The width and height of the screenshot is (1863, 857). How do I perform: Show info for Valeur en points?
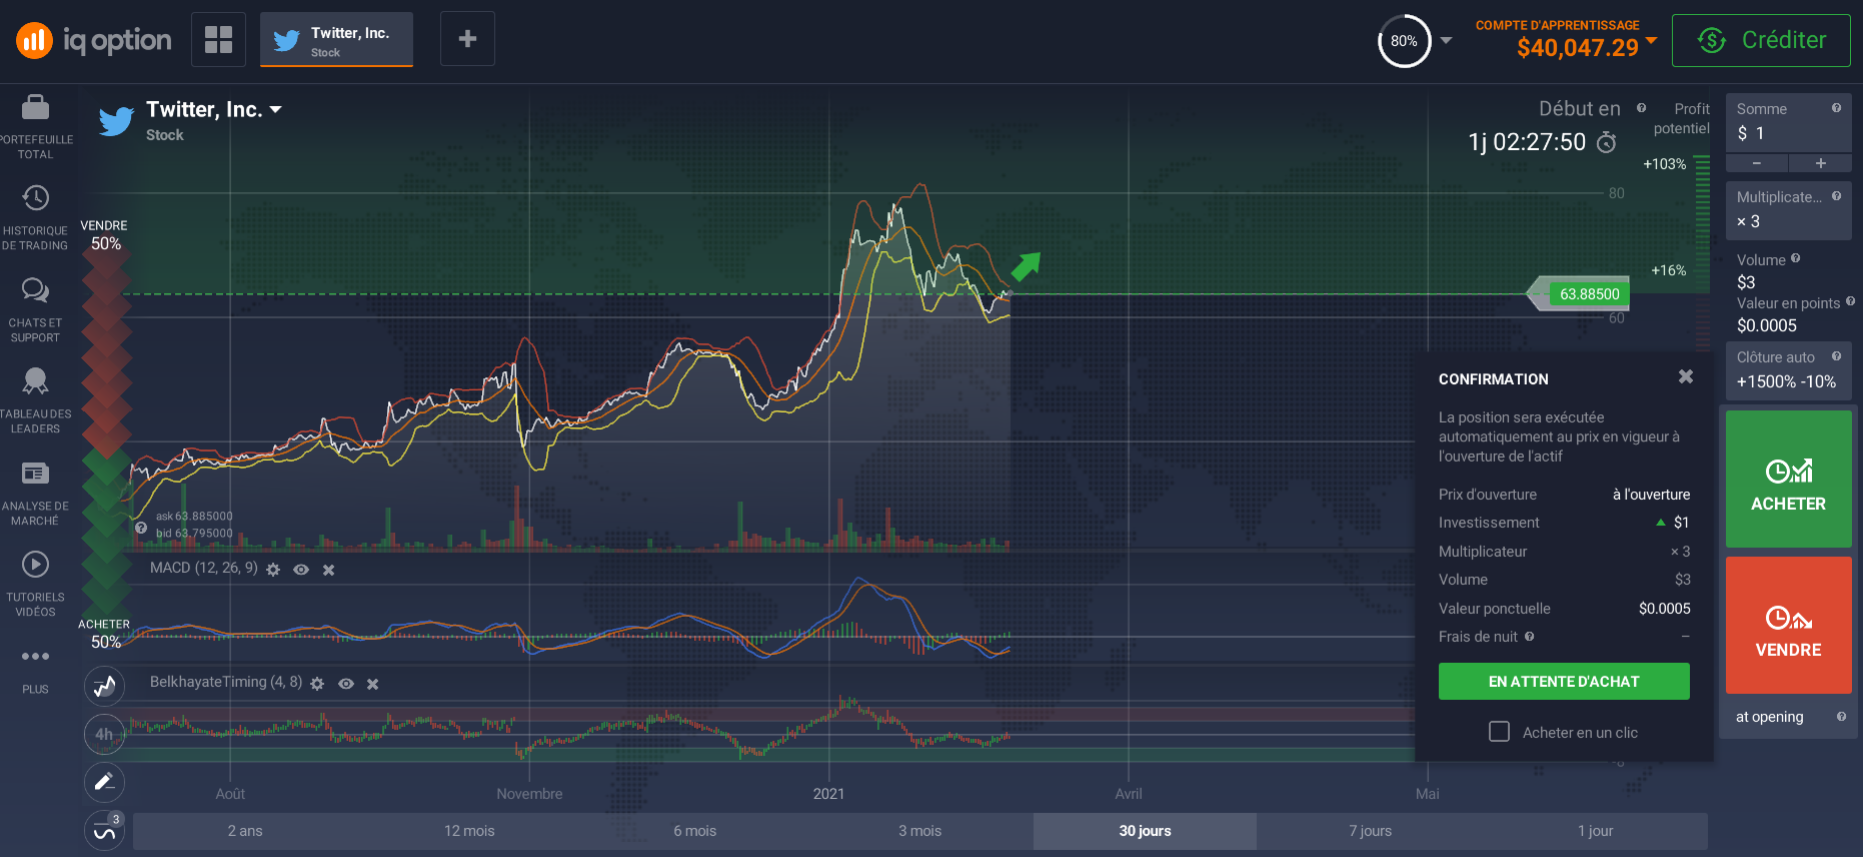point(1850,301)
